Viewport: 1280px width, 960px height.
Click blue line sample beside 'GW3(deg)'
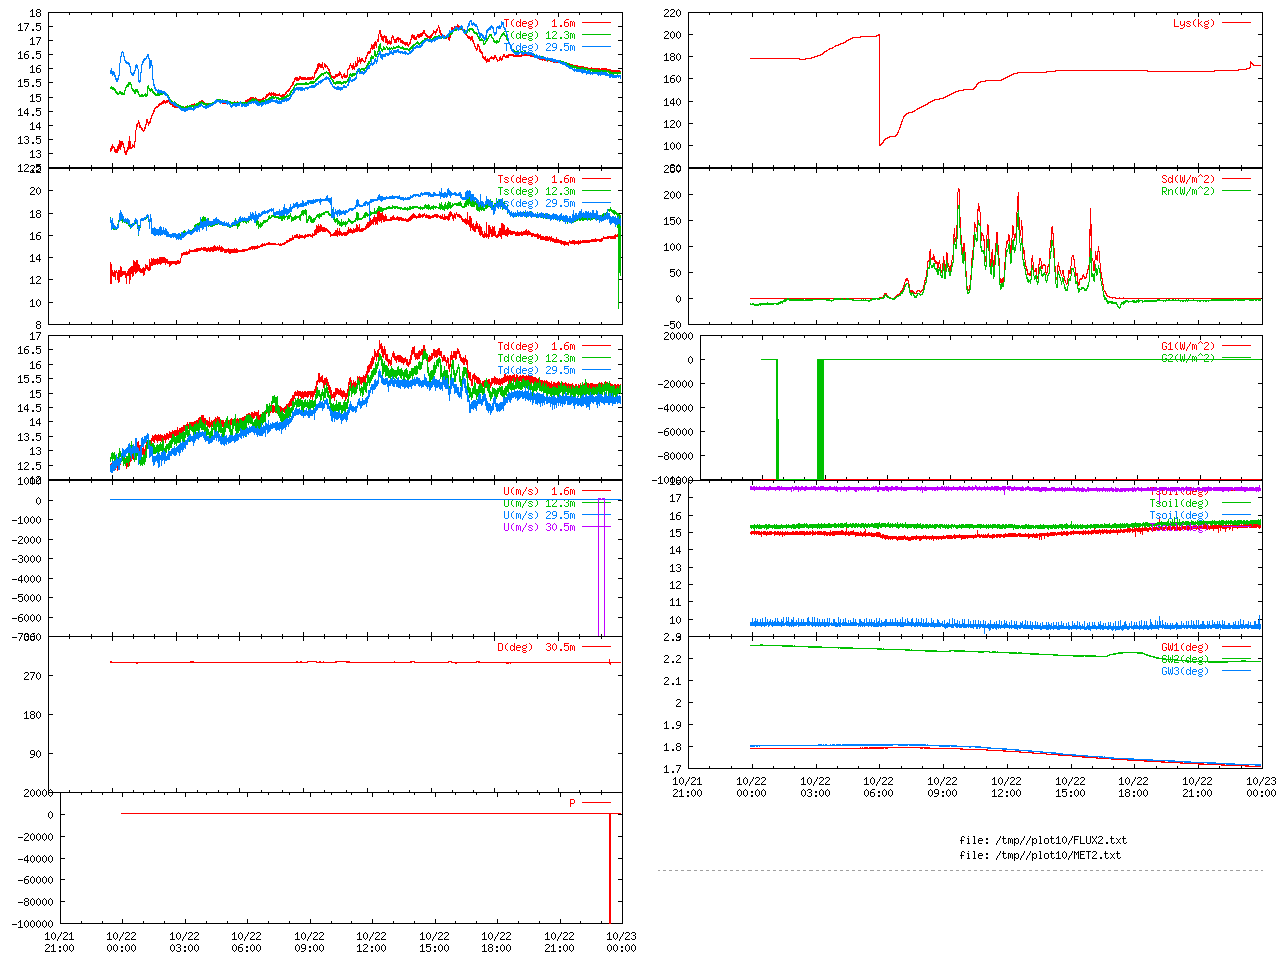[1236, 671]
